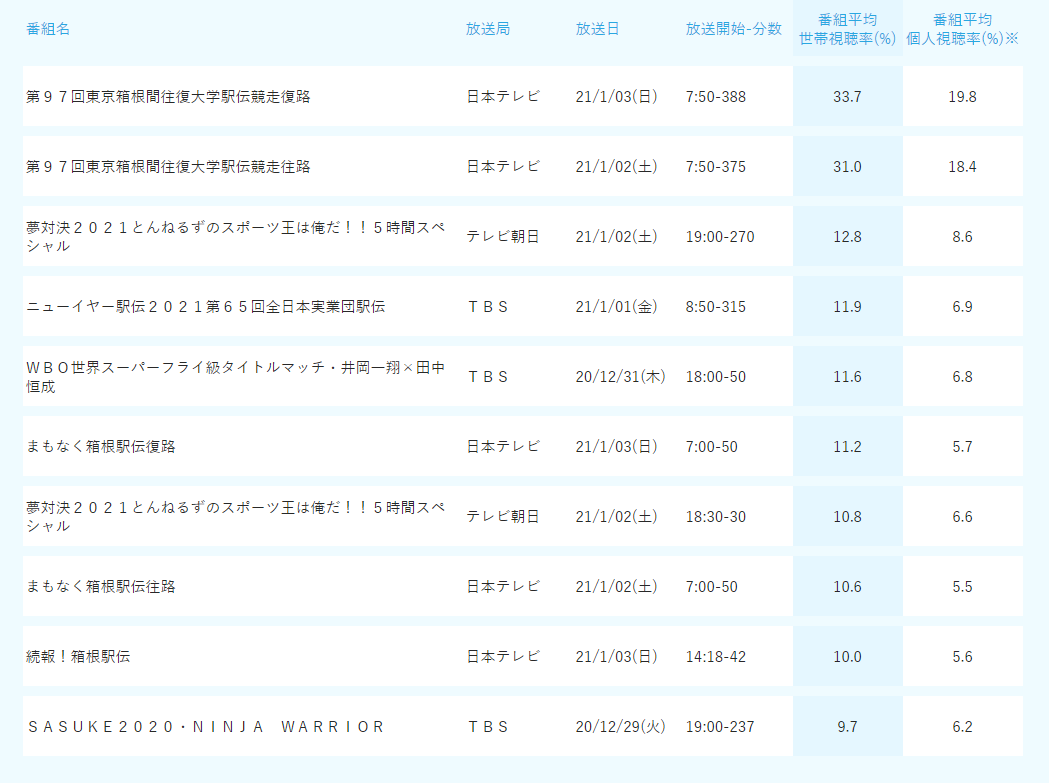Click household rating 10.8
The height and width of the screenshot is (783, 1049).
(847, 517)
